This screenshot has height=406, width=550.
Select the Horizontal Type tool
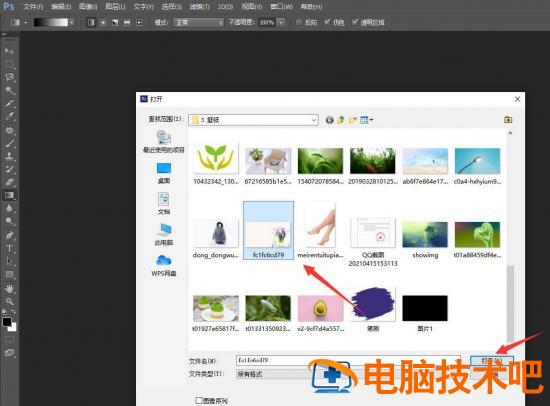tap(9, 248)
